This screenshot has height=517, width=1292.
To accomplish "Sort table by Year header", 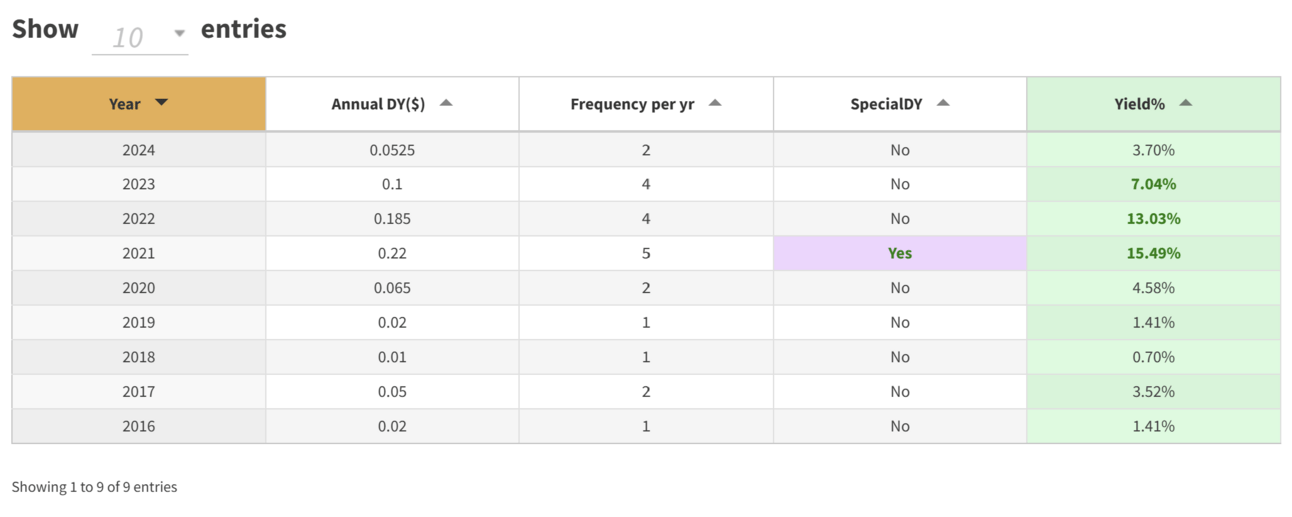I will 125,104.
